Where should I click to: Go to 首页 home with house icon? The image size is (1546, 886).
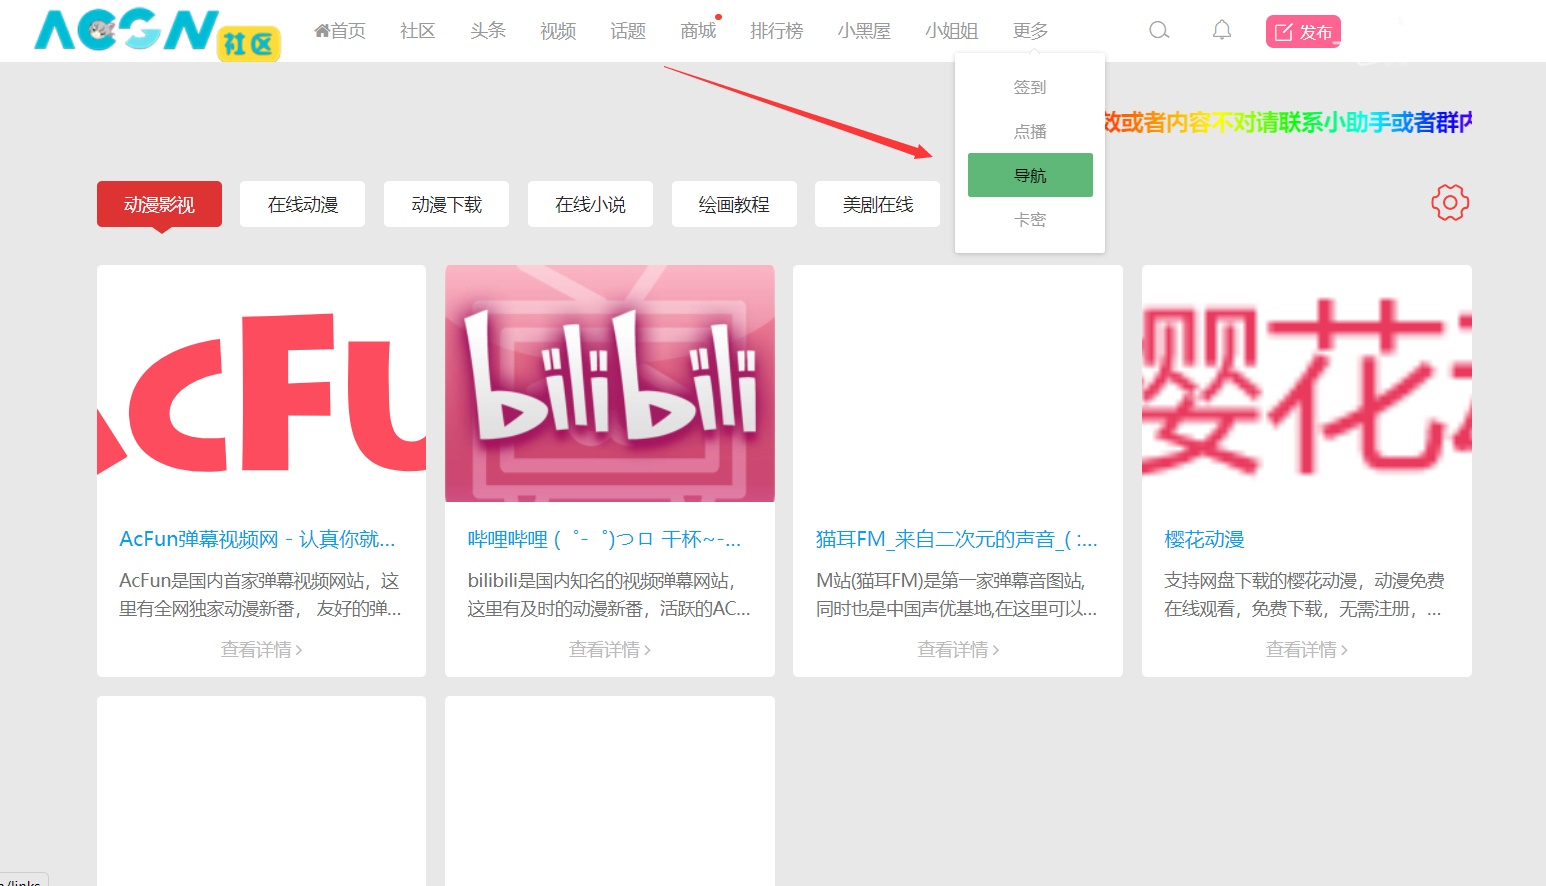click(340, 31)
